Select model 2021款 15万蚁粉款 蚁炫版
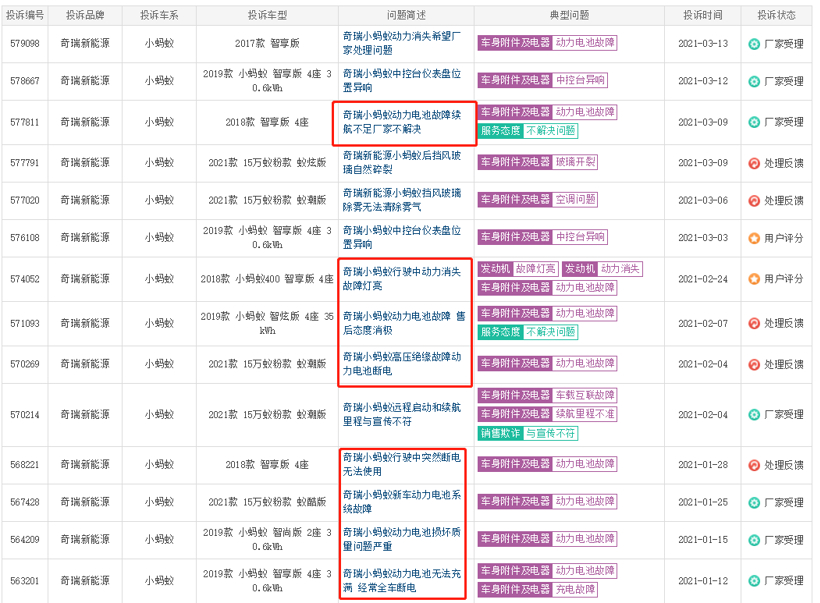 point(267,163)
